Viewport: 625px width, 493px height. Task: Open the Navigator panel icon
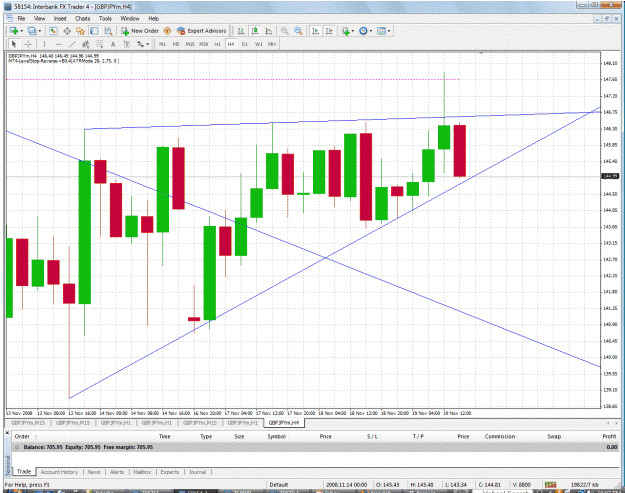[x=81, y=31]
